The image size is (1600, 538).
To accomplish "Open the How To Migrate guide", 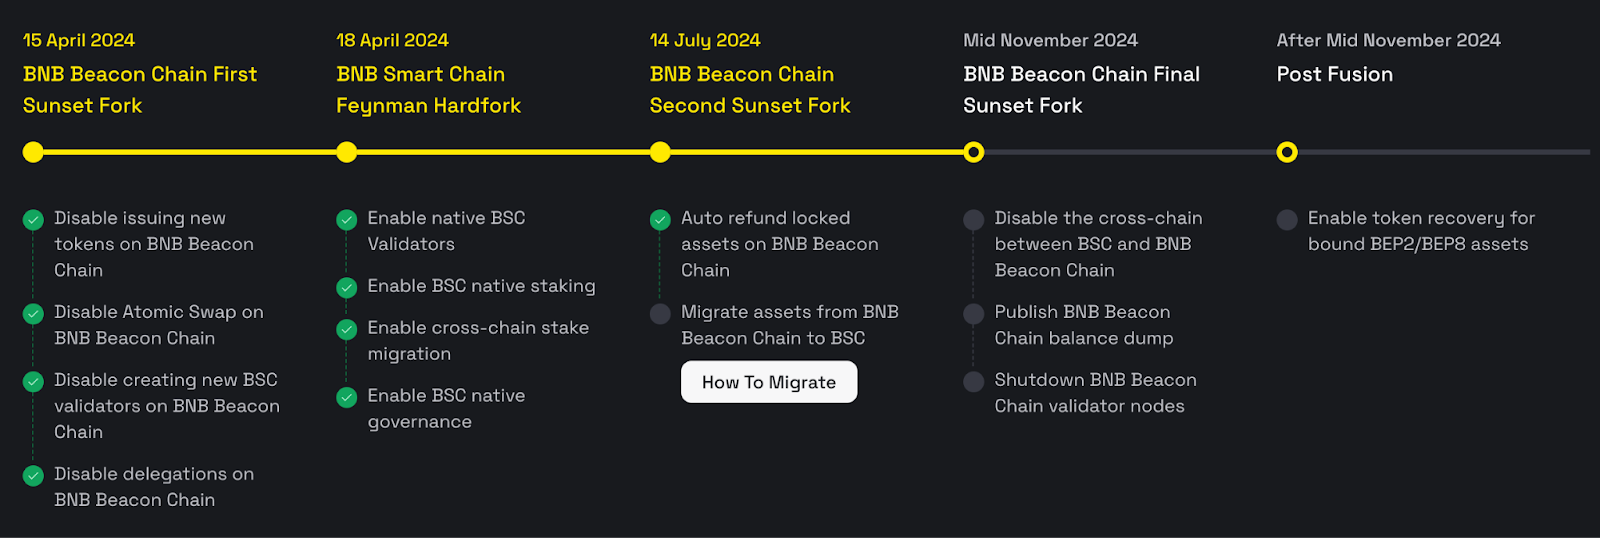I will click(769, 382).
